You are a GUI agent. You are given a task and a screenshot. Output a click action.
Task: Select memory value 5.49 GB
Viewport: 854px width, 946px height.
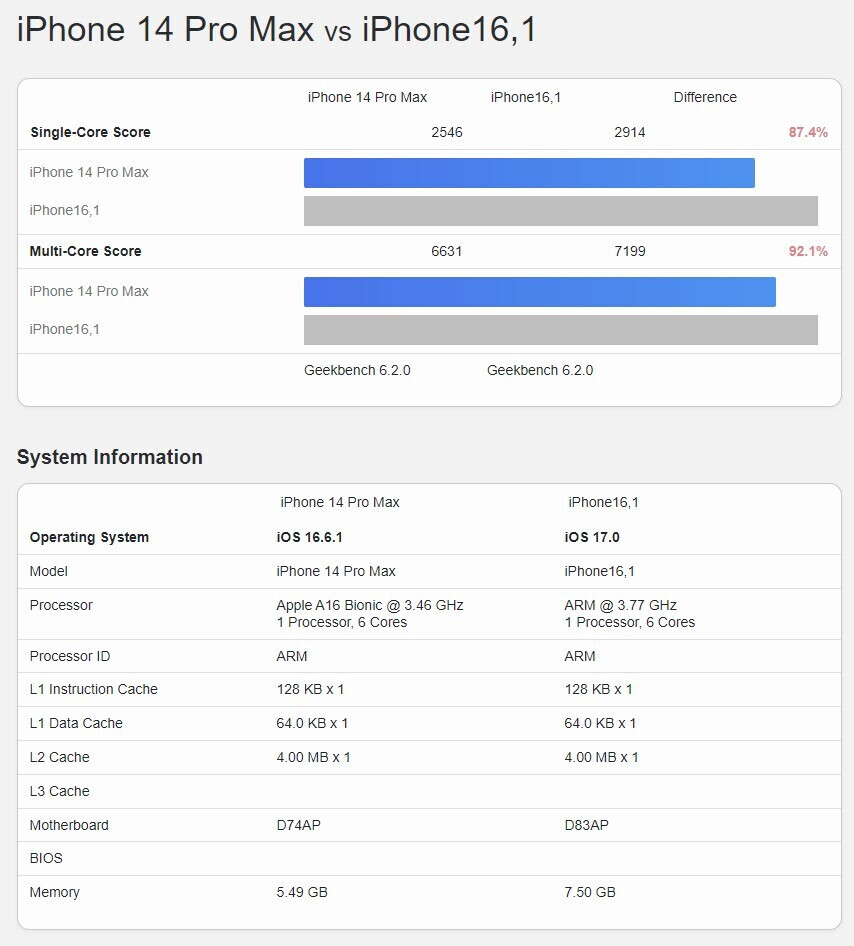(302, 892)
